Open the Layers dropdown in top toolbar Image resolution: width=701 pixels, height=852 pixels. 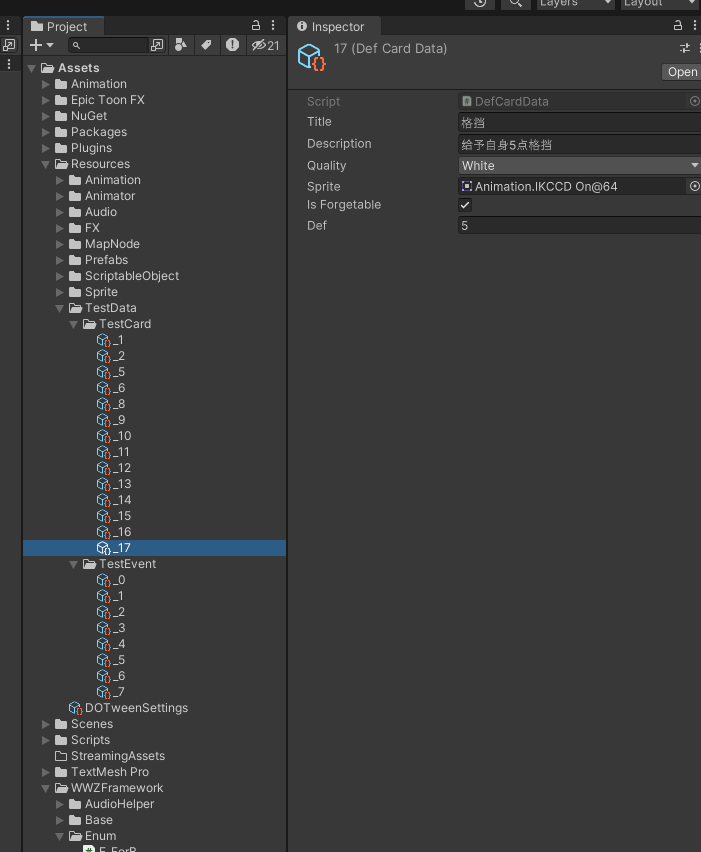pyautogui.click(x=575, y=4)
